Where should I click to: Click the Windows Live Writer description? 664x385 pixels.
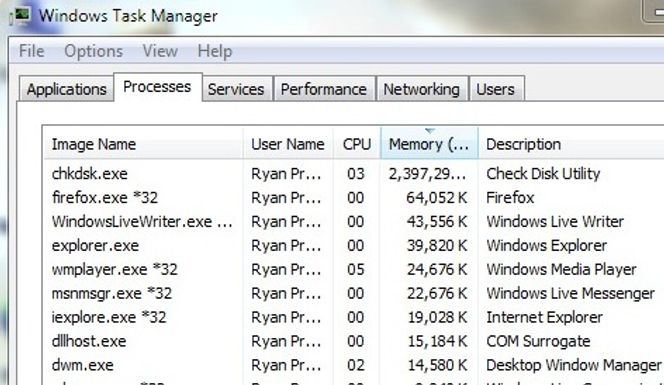[555, 222]
